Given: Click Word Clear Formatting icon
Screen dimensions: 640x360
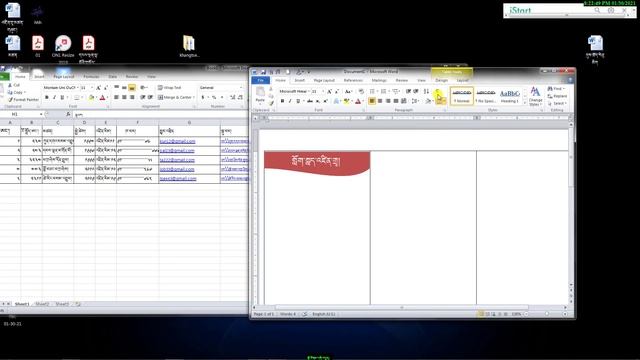Looking at the screenshot, I should coord(361,91).
